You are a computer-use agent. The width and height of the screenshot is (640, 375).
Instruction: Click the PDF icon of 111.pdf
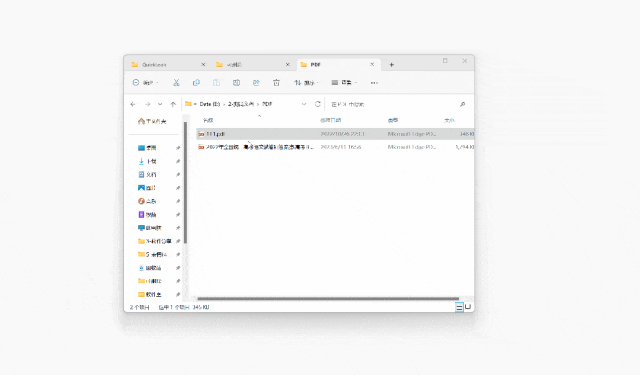[x=201, y=134]
